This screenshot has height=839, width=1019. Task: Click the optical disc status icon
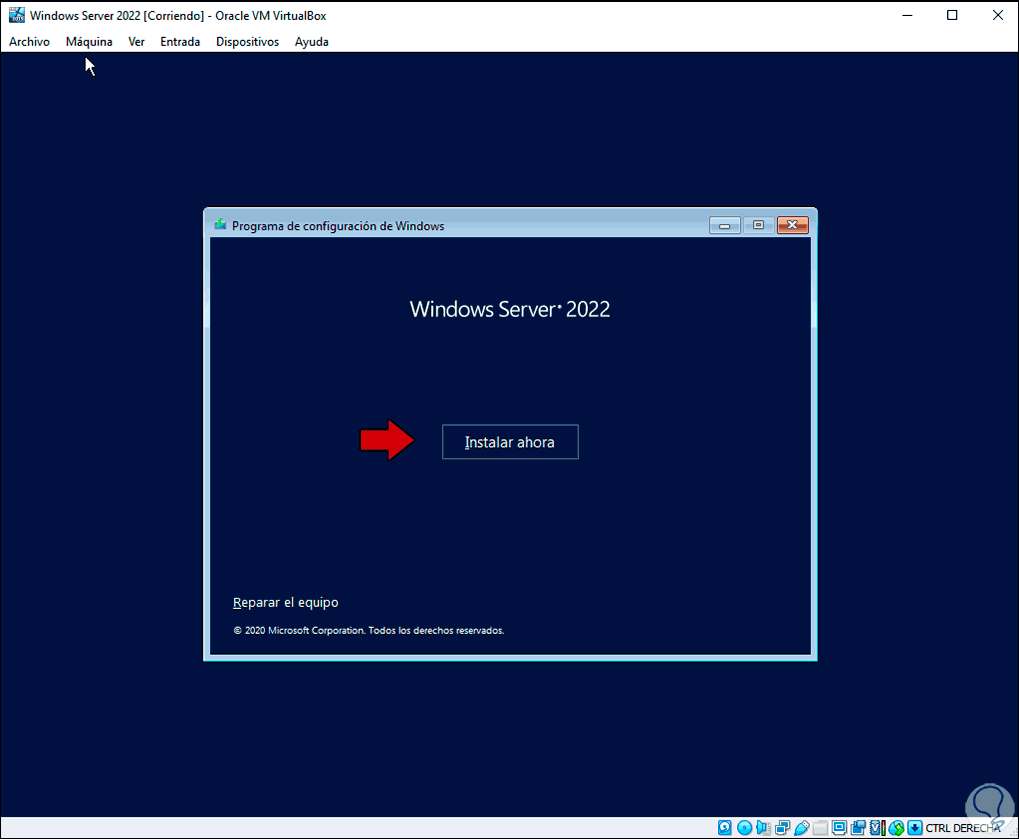click(x=745, y=827)
